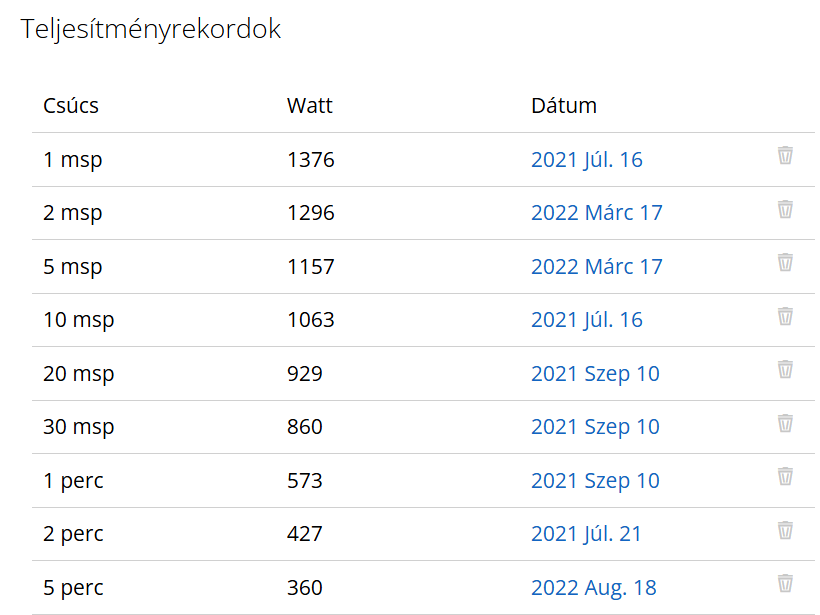Open the 2021 Szep 10 link for 20 msp

coord(595,374)
